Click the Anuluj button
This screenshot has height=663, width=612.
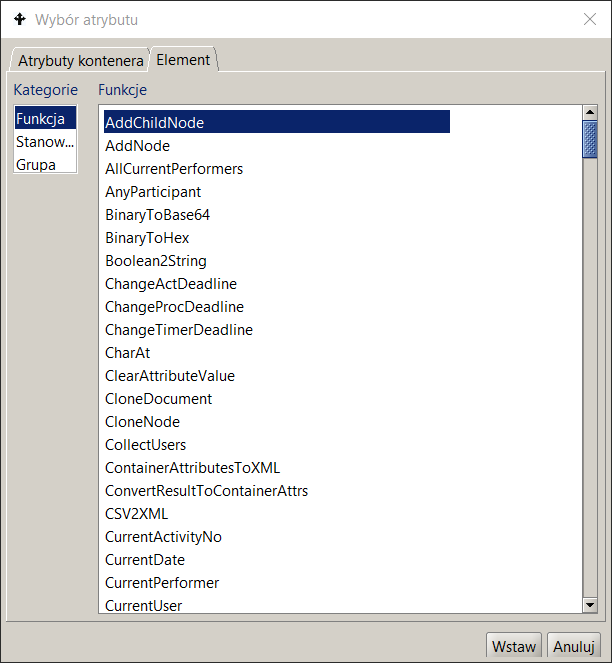coord(575,646)
